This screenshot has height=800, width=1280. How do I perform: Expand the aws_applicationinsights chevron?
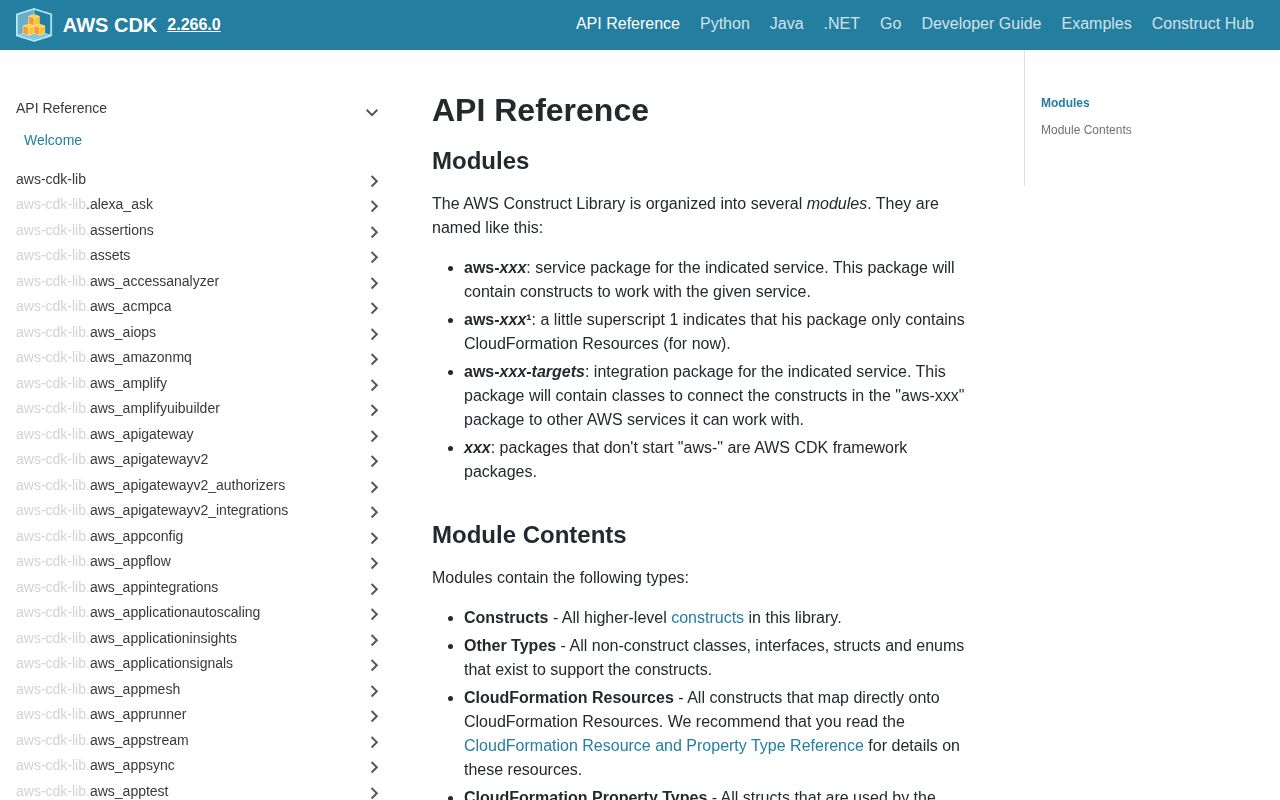(x=374, y=640)
